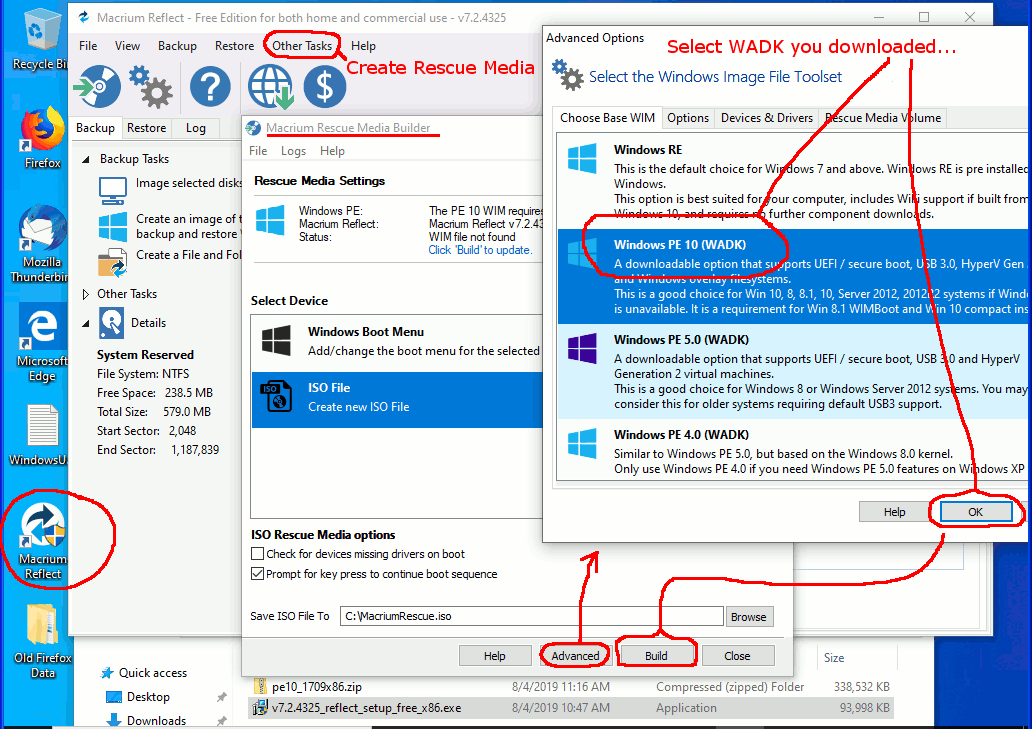This screenshot has height=729, width=1032.
Task: Click the blue question mark help icon
Action: pyautogui.click(x=210, y=86)
